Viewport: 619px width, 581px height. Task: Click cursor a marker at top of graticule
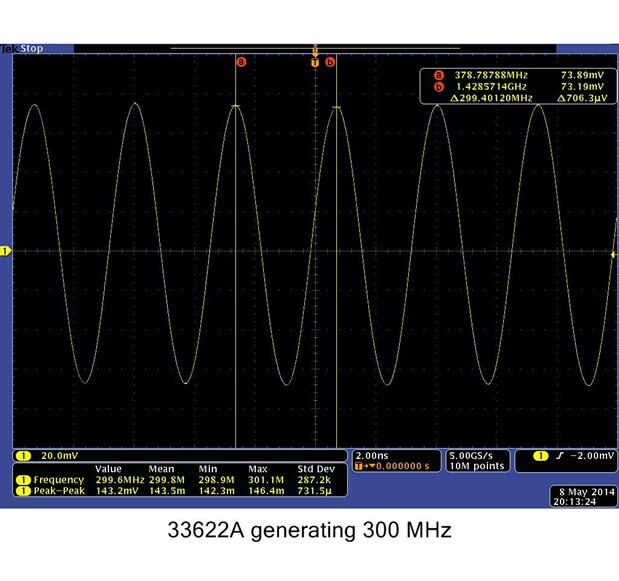tap(241, 62)
